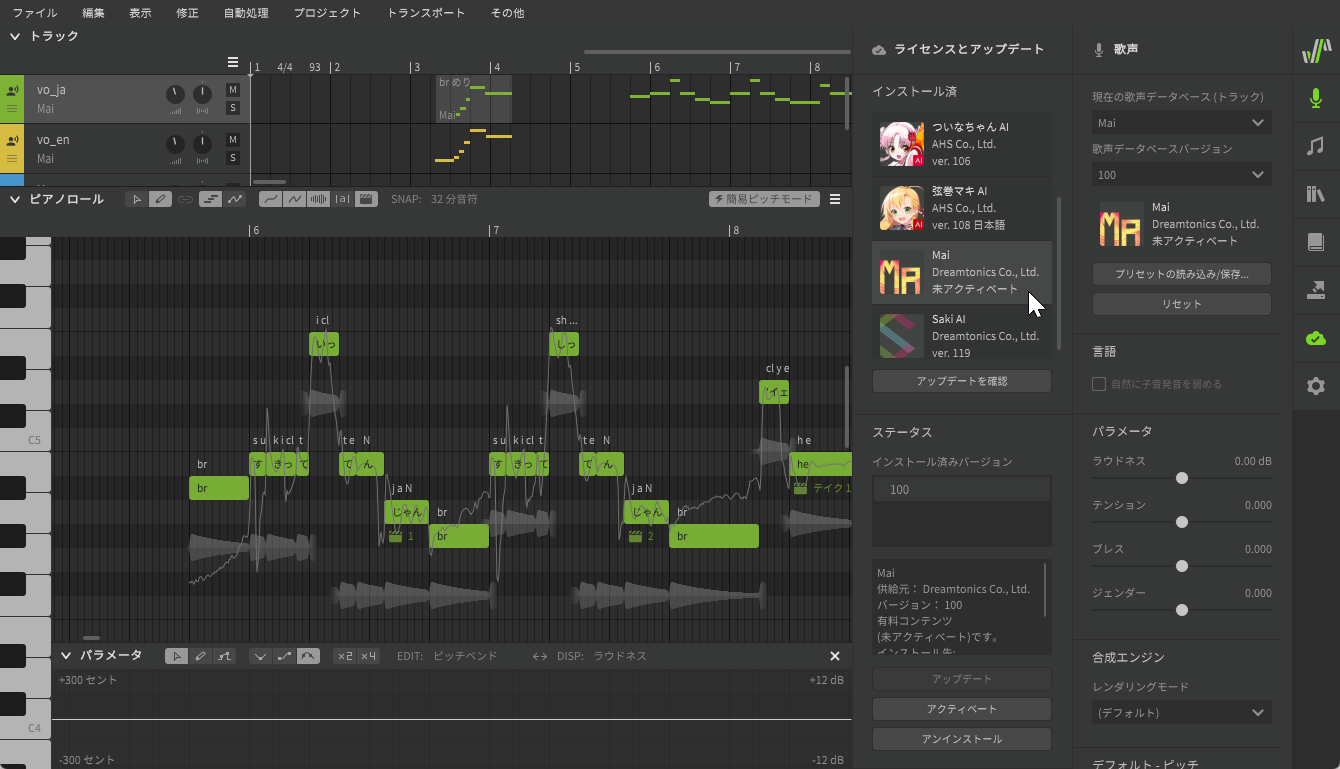This screenshot has height=769, width=1340.
Task: Open the プロジェクト menu
Action: (327, 13)
